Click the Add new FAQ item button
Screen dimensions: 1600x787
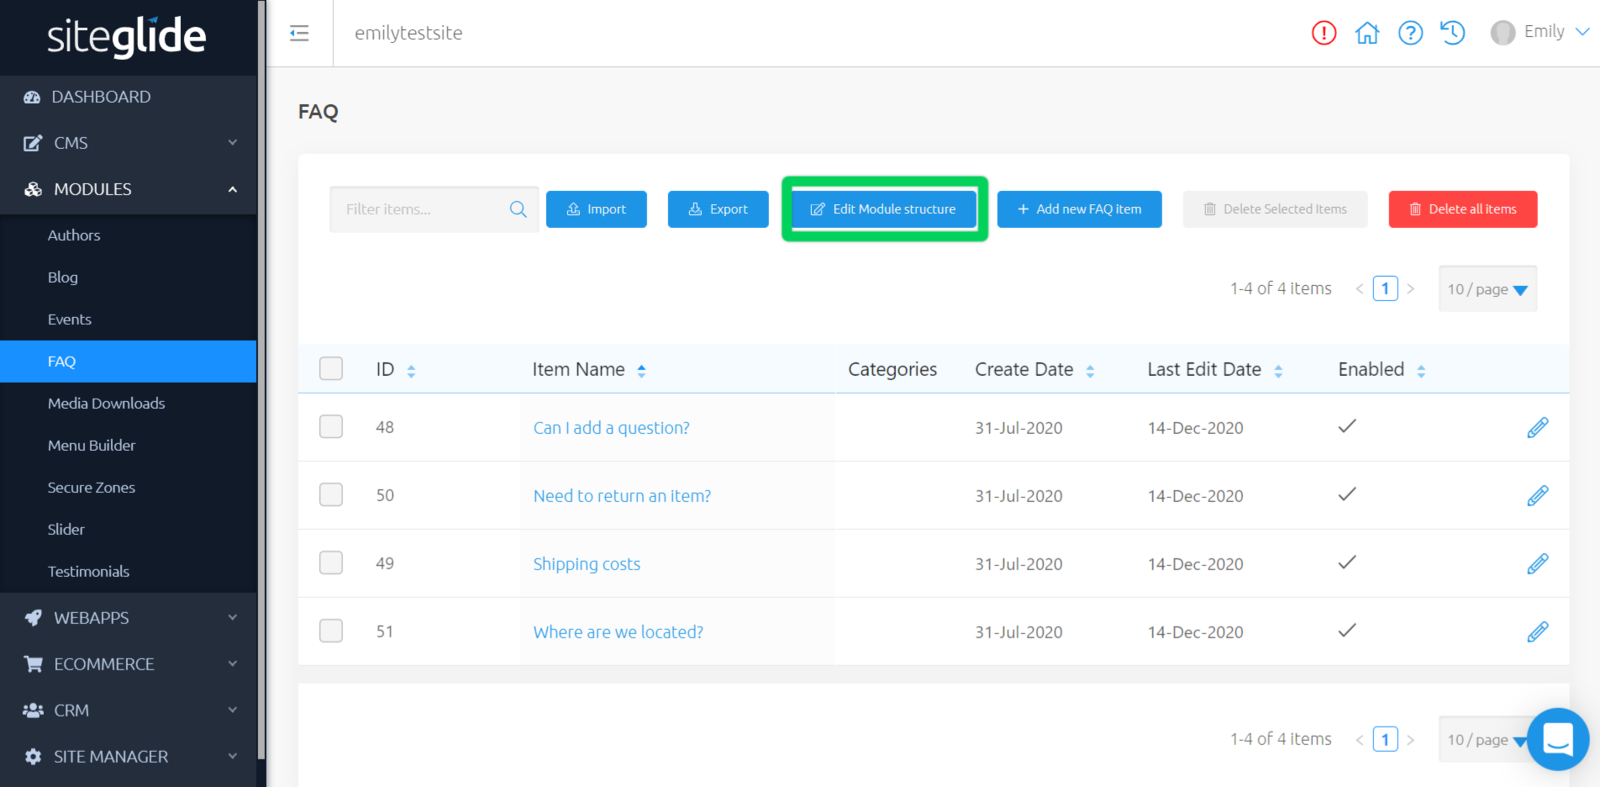point(1079,209)
